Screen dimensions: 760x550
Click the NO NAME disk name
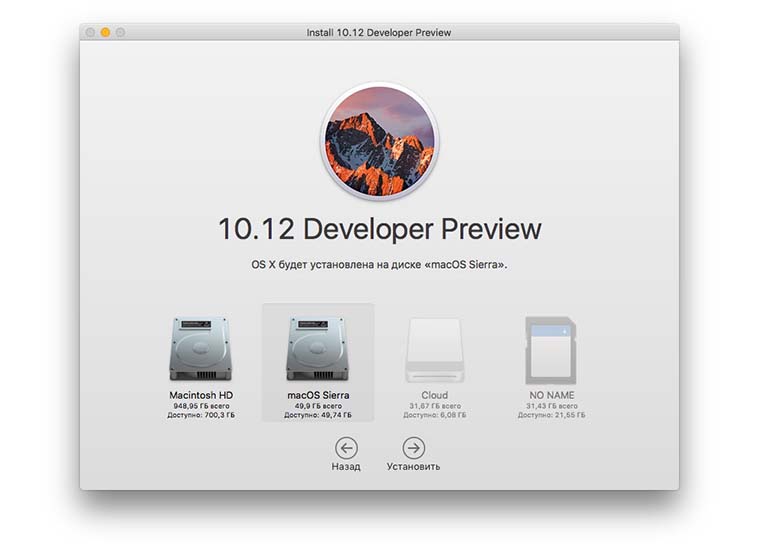[x=552, y=395]
